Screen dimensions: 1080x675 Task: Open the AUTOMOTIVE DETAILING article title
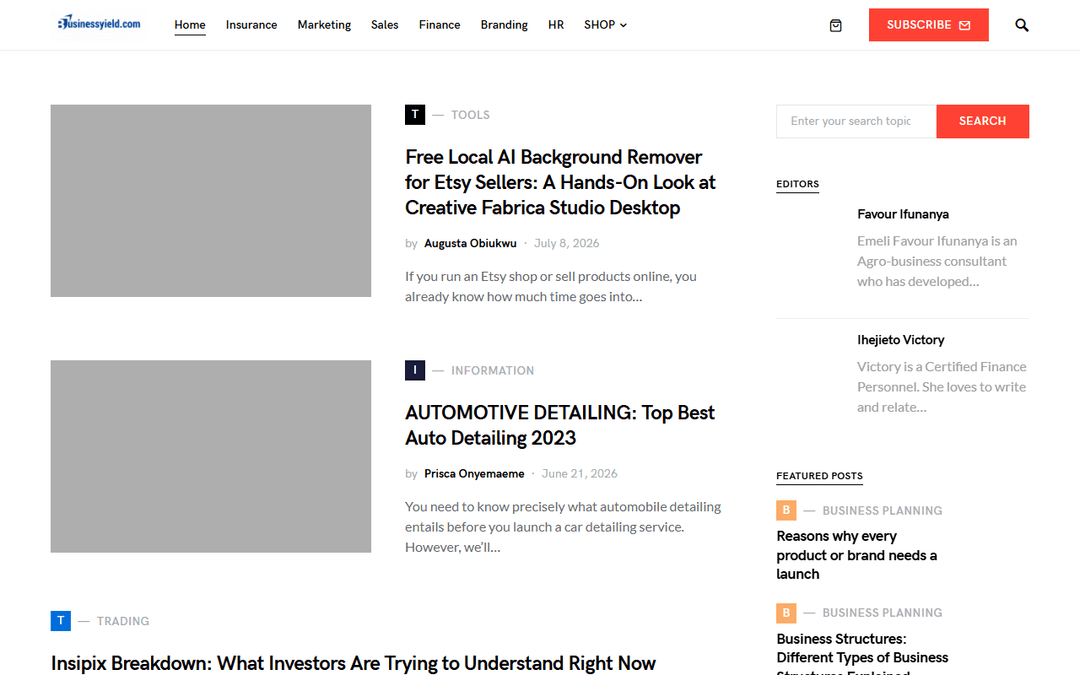pyautogui.click(x=559, y=425)
